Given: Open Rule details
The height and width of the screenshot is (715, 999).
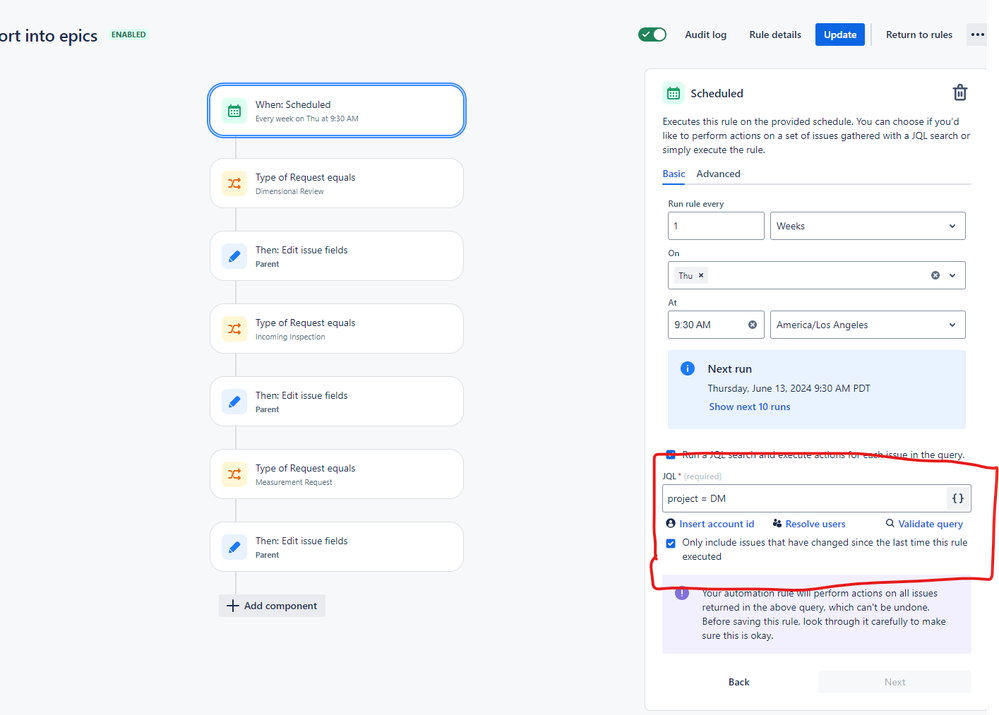Looking at the screenshot, I should (x=775, y=34).
